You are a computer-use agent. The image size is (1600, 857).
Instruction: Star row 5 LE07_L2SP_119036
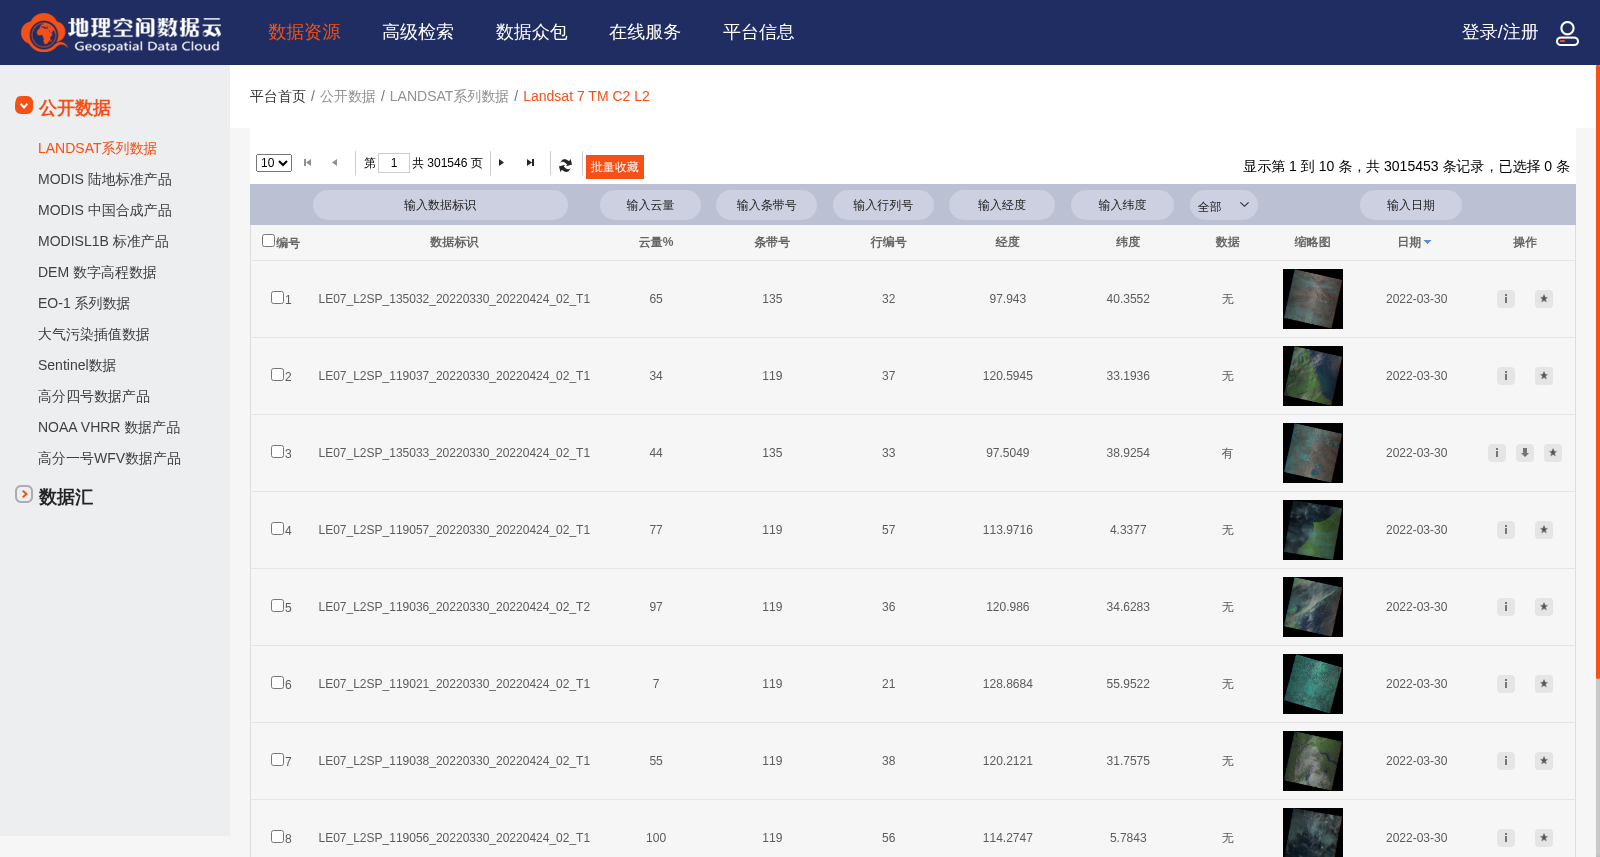pyautogui.click(x=1544, y=607)
